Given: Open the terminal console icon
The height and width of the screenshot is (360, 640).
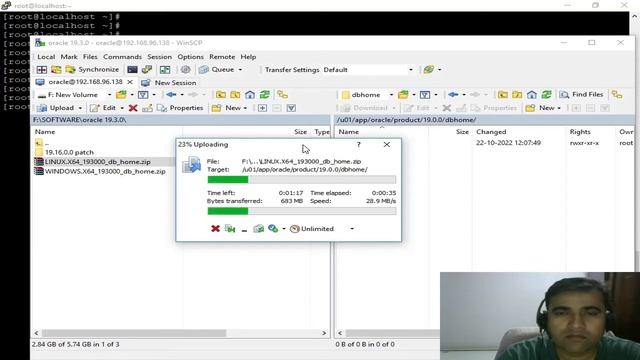Looking at the screenshot, I should pyautogui.click(x=132, y=70).
